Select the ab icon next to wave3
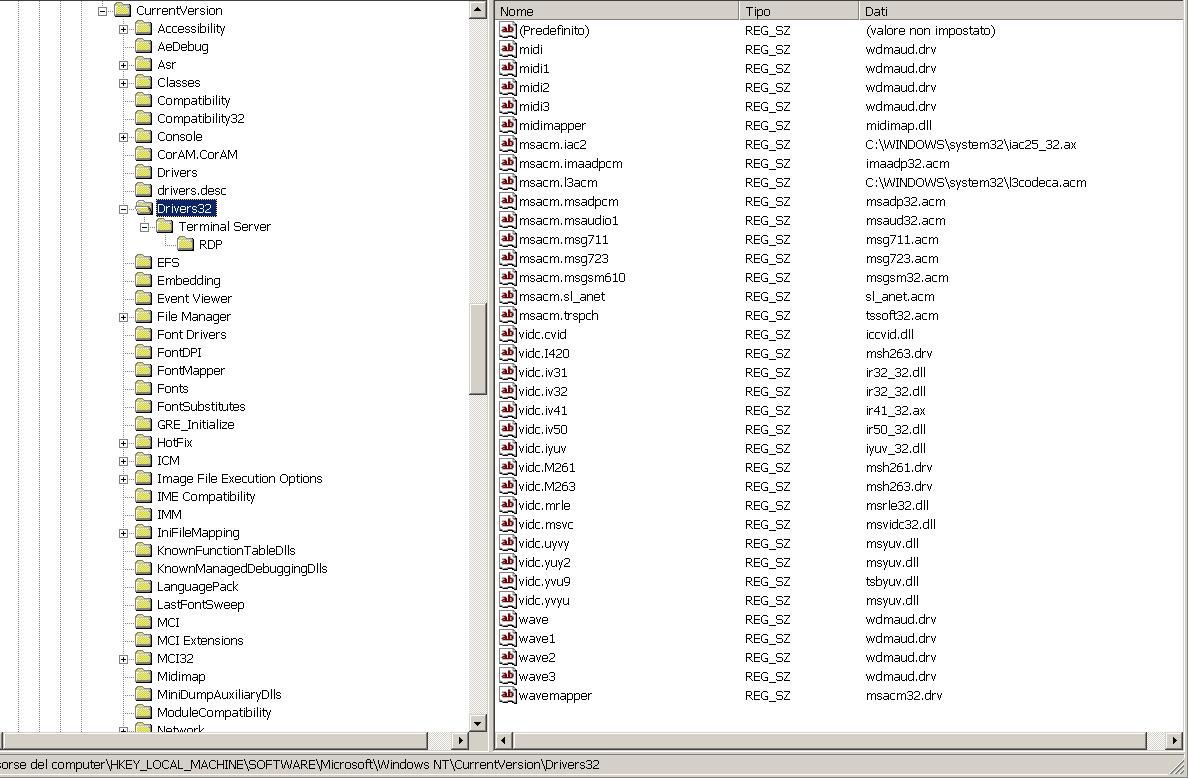The image size is (1188, 778). click(508, 676)
